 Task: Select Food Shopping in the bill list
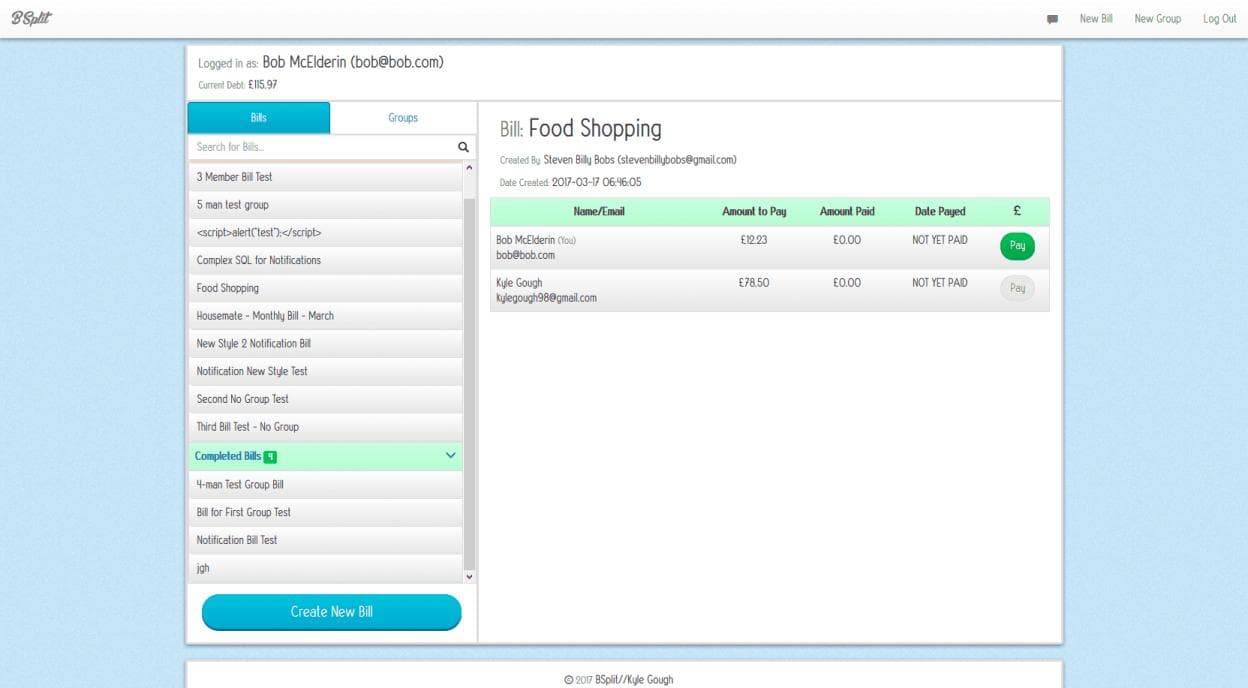[325, 288]
